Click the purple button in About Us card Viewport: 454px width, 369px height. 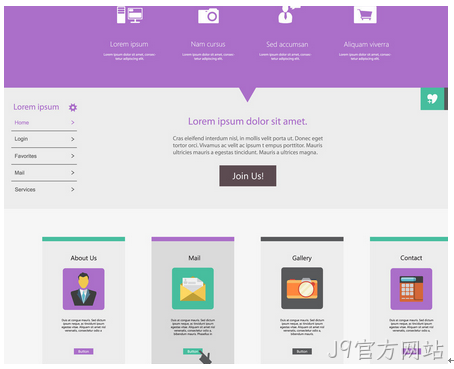[84, 351]
